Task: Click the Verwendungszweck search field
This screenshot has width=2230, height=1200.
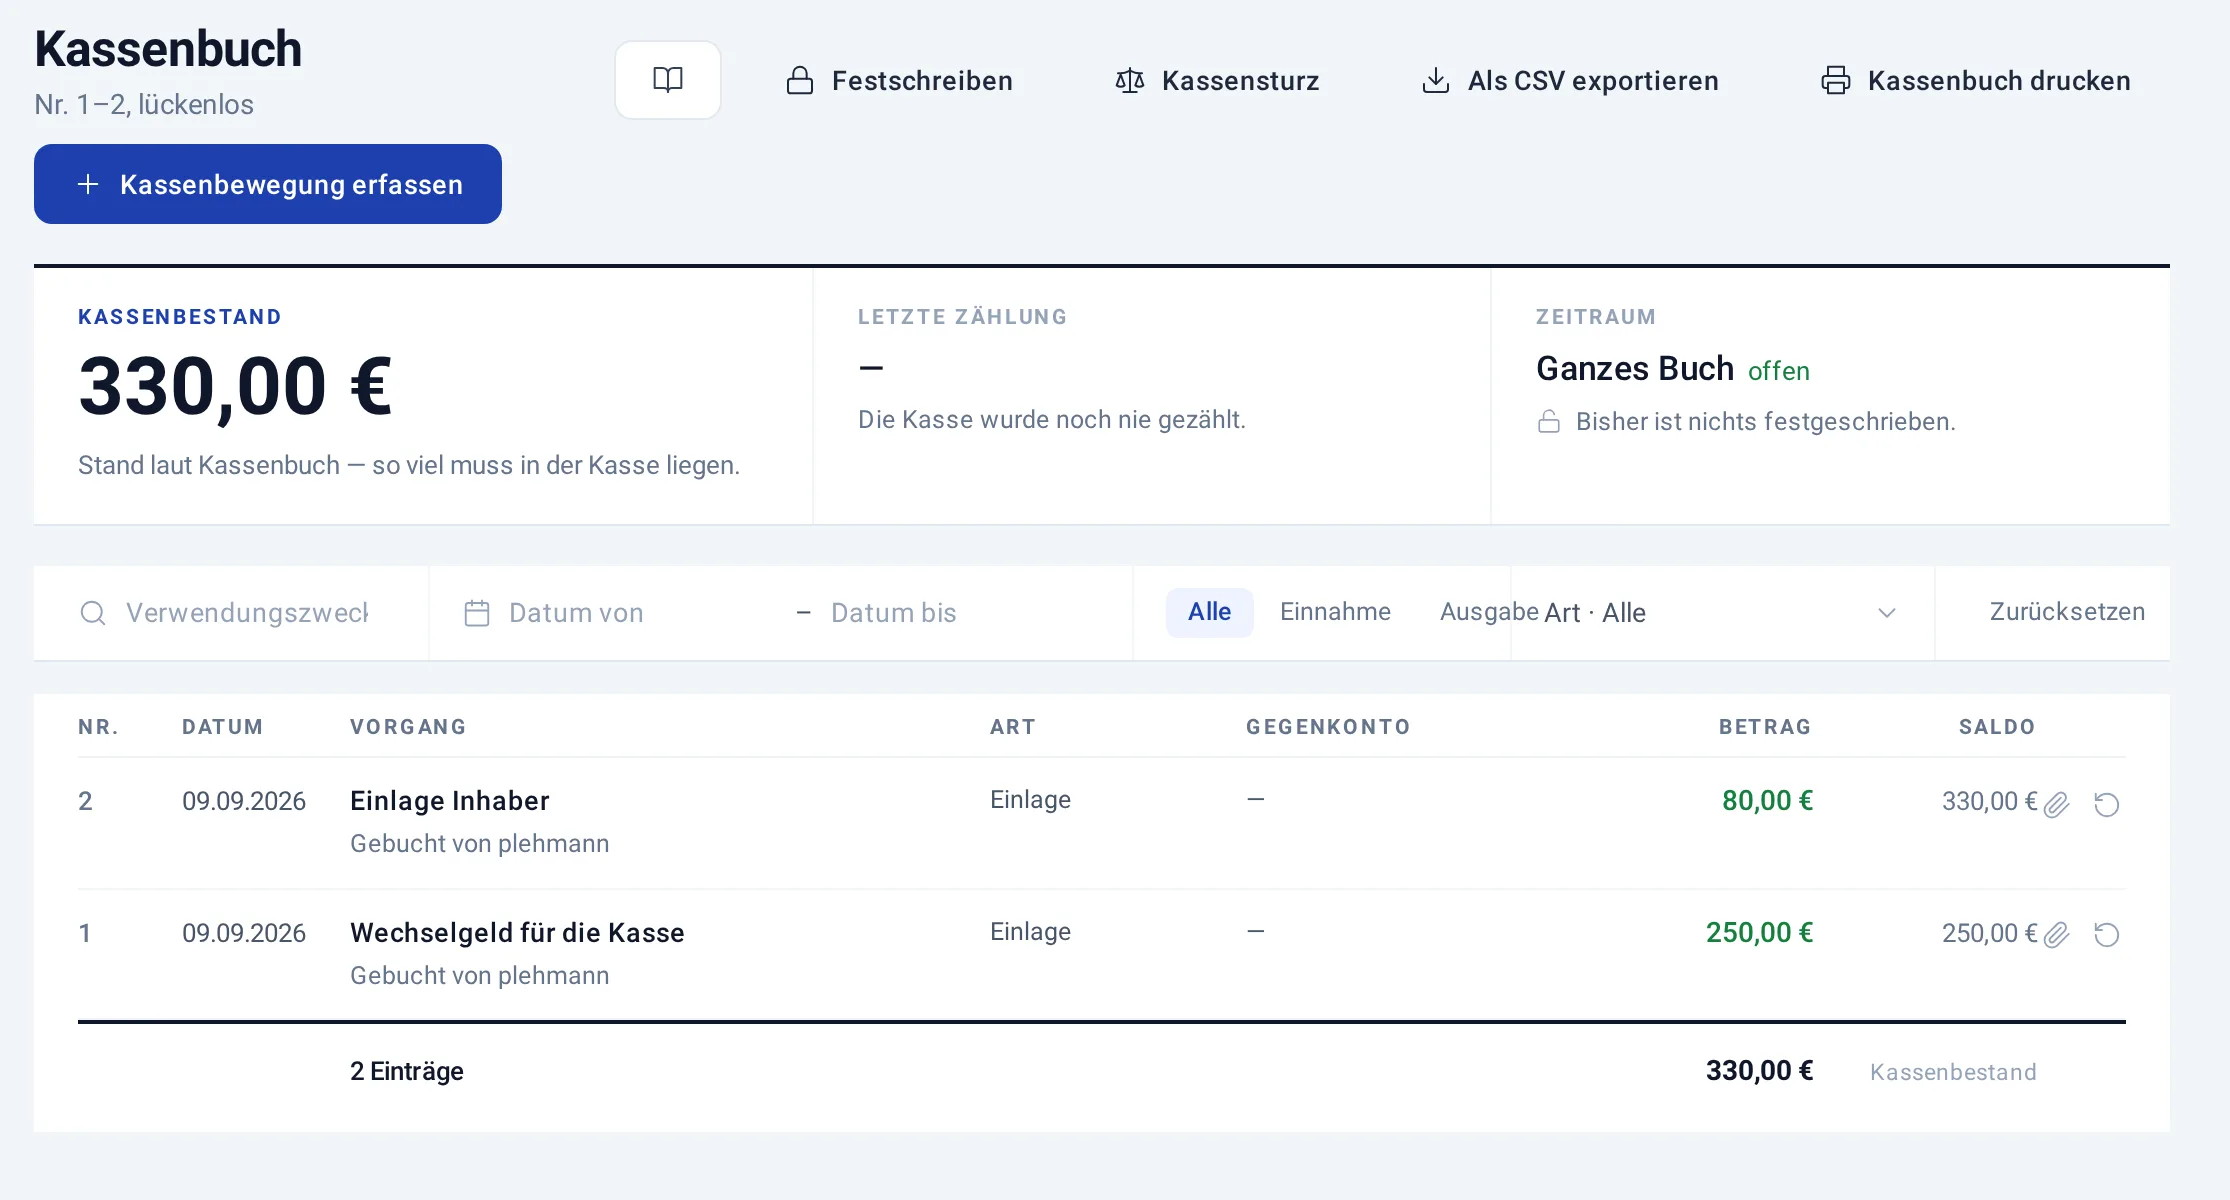Action: (x=247, y=613)
